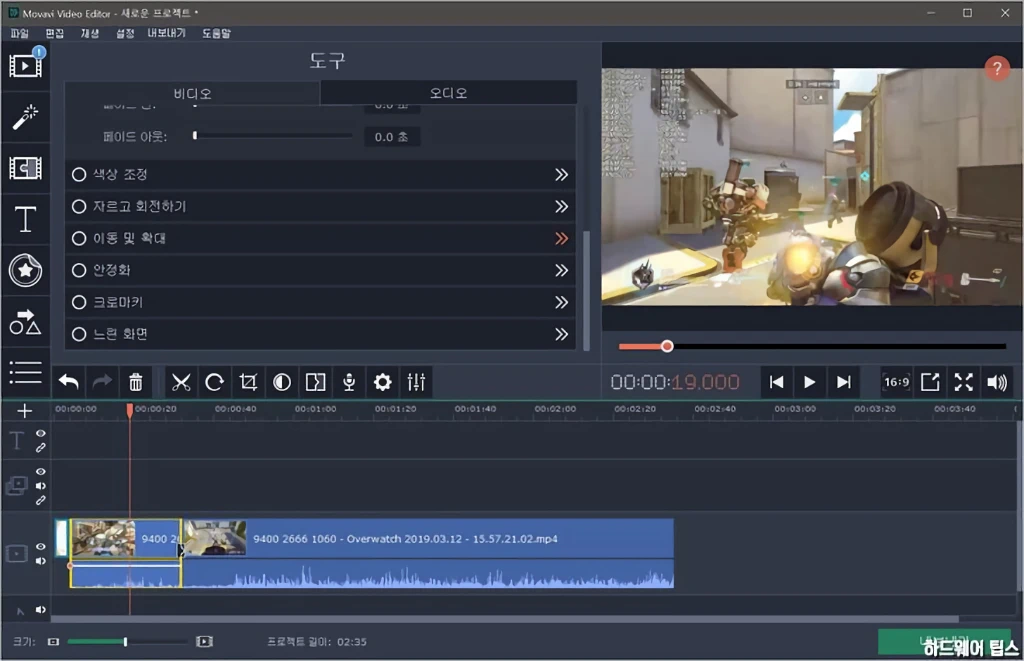Open the 파일 menu

pos(20,33)
